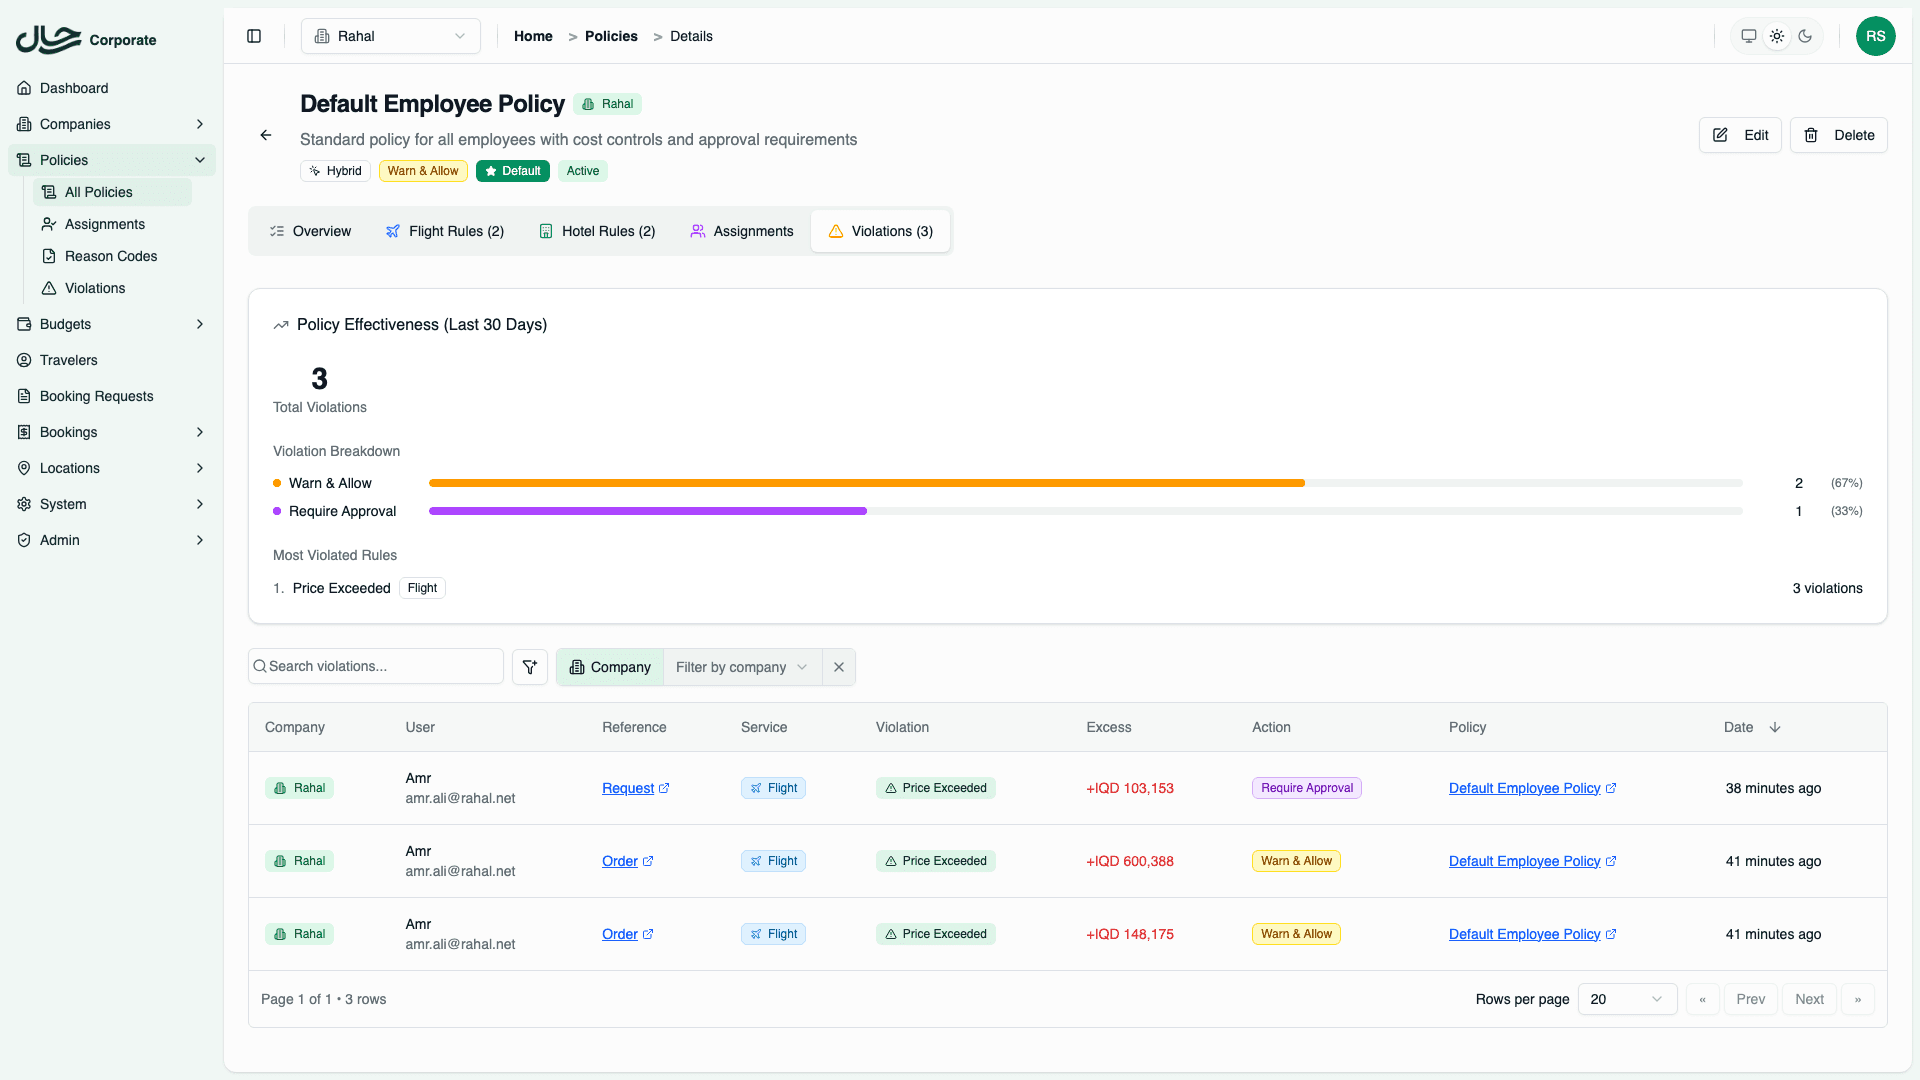1920x1080 pixels.
Task: Click the back arrow next to the policy title
Action: pyautogui.click(x=265, y=135)
